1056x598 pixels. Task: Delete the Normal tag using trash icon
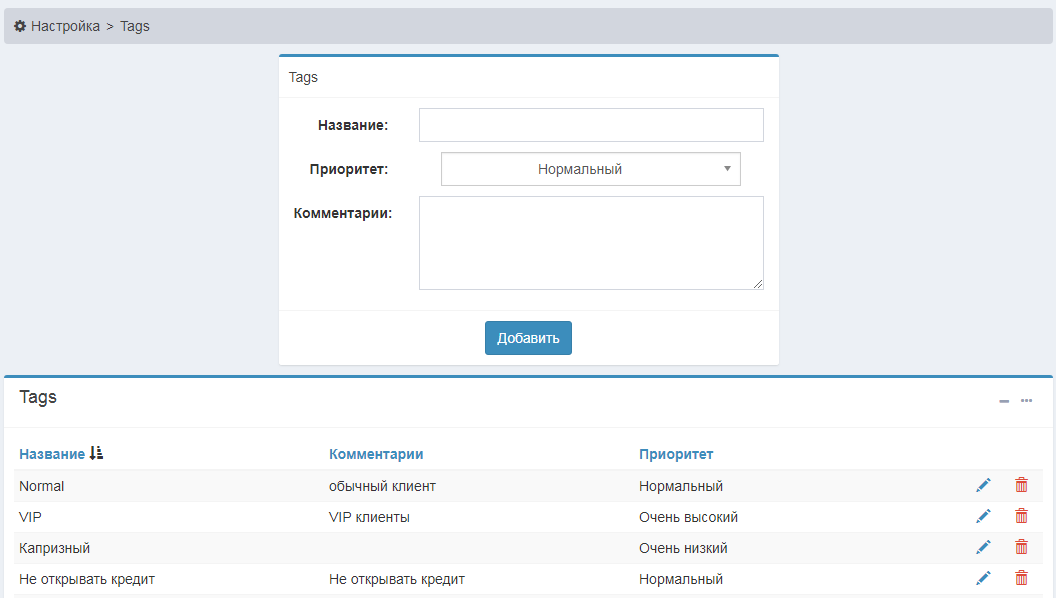click(1021, 485)
